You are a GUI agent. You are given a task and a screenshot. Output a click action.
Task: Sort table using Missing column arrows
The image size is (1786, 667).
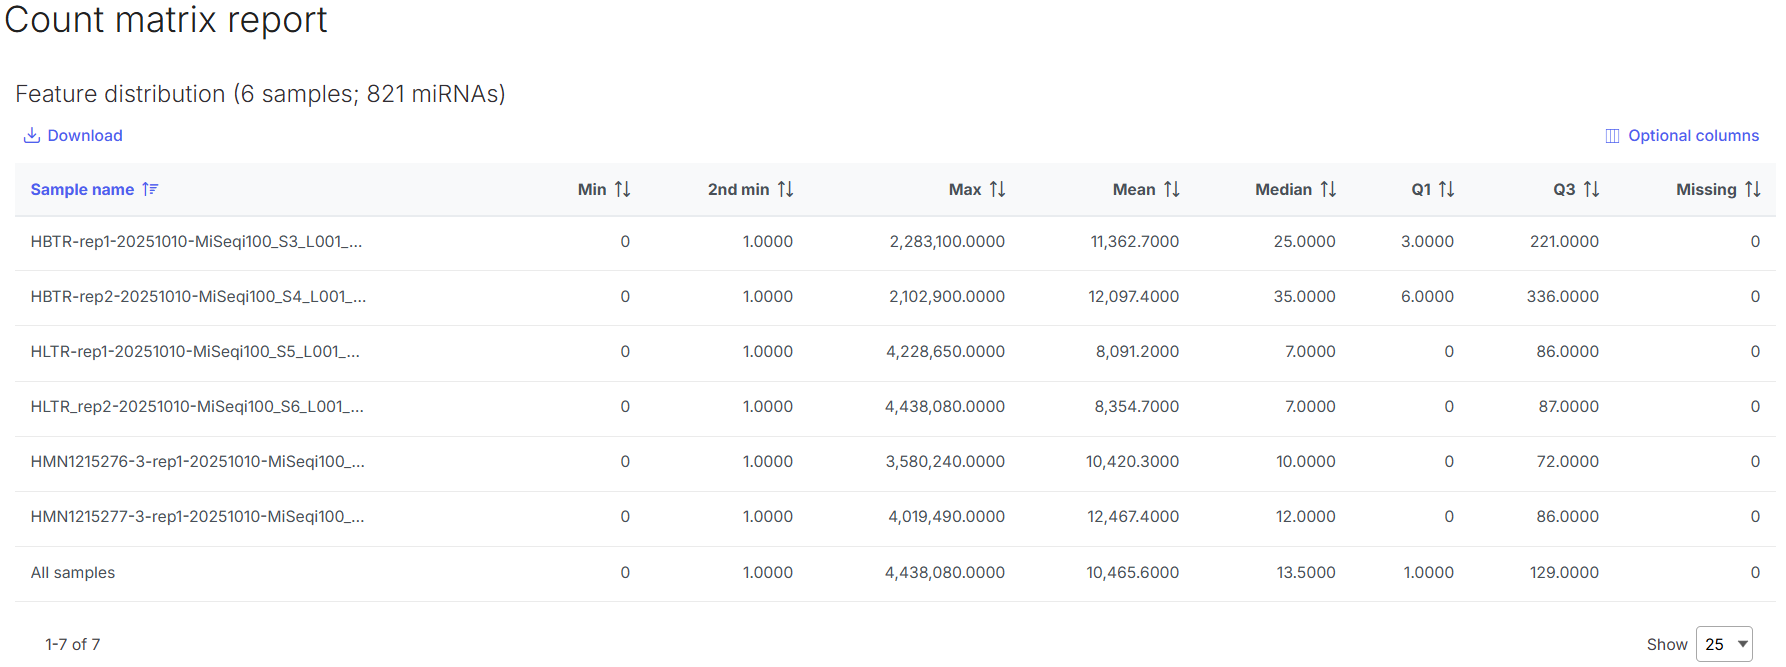pyautogui.click(x=1752, y=189)
